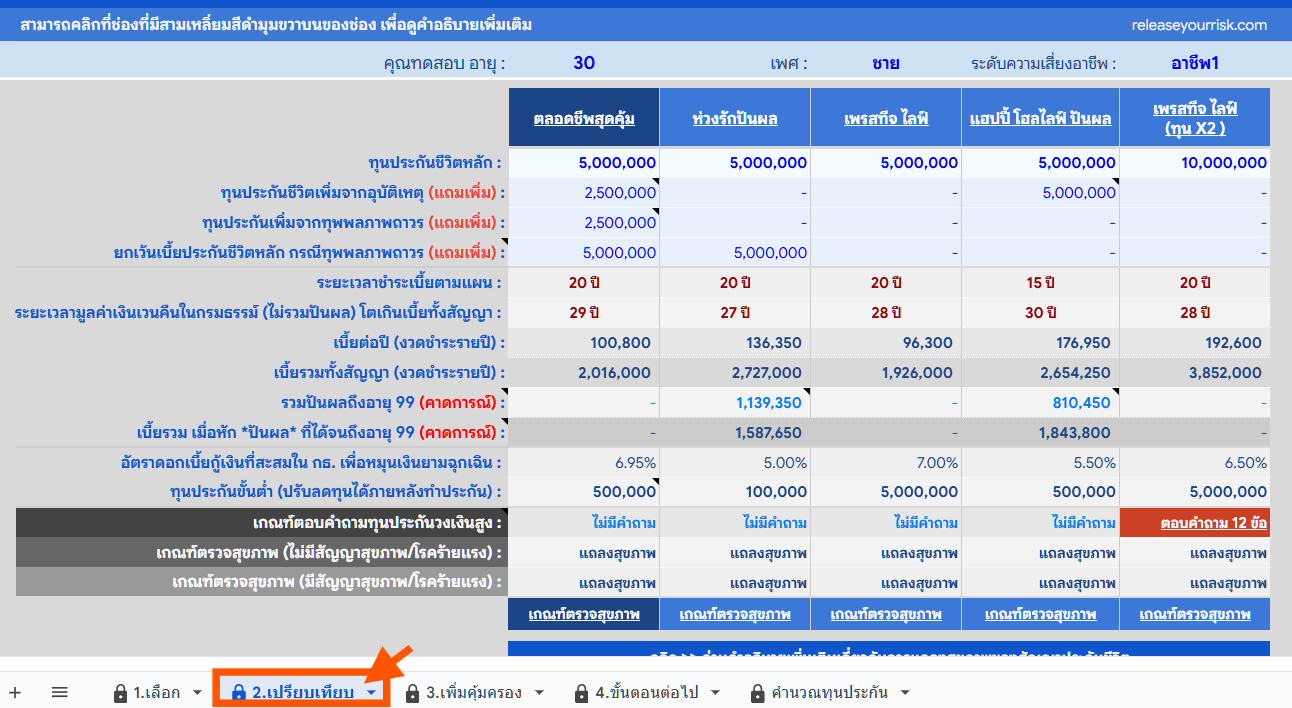Switch to the 3.เพิ่มคุ้มครอง sheet tab
The height and width of the screenshot is (708, 1292).
pos(473,693)
